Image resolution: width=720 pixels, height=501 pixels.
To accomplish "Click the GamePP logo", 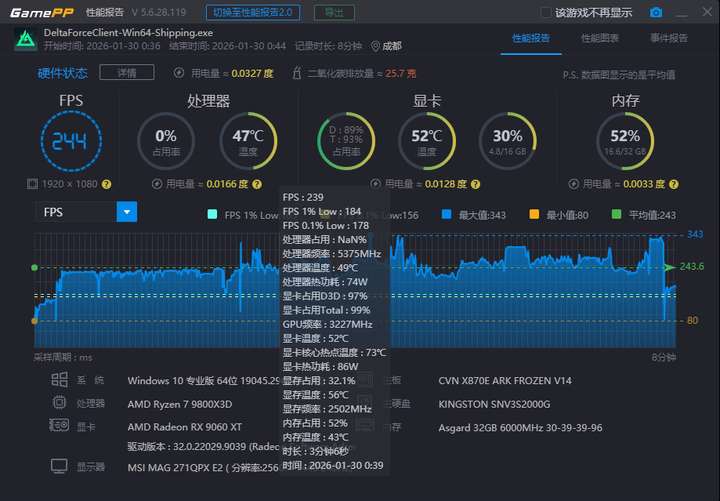I will tap(41, 12).
